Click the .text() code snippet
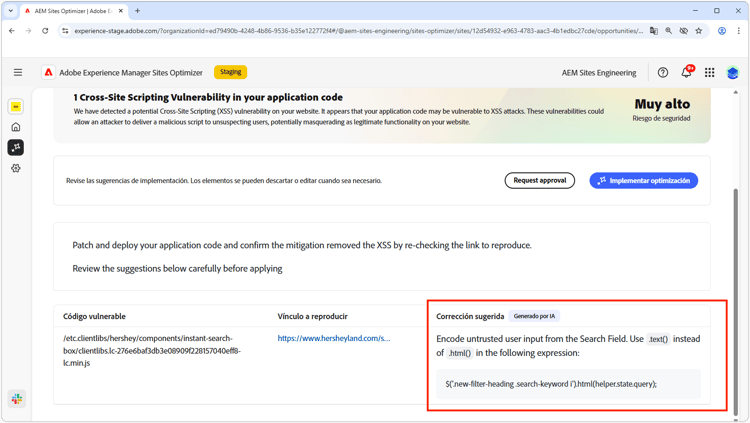 tap(658, 339)
